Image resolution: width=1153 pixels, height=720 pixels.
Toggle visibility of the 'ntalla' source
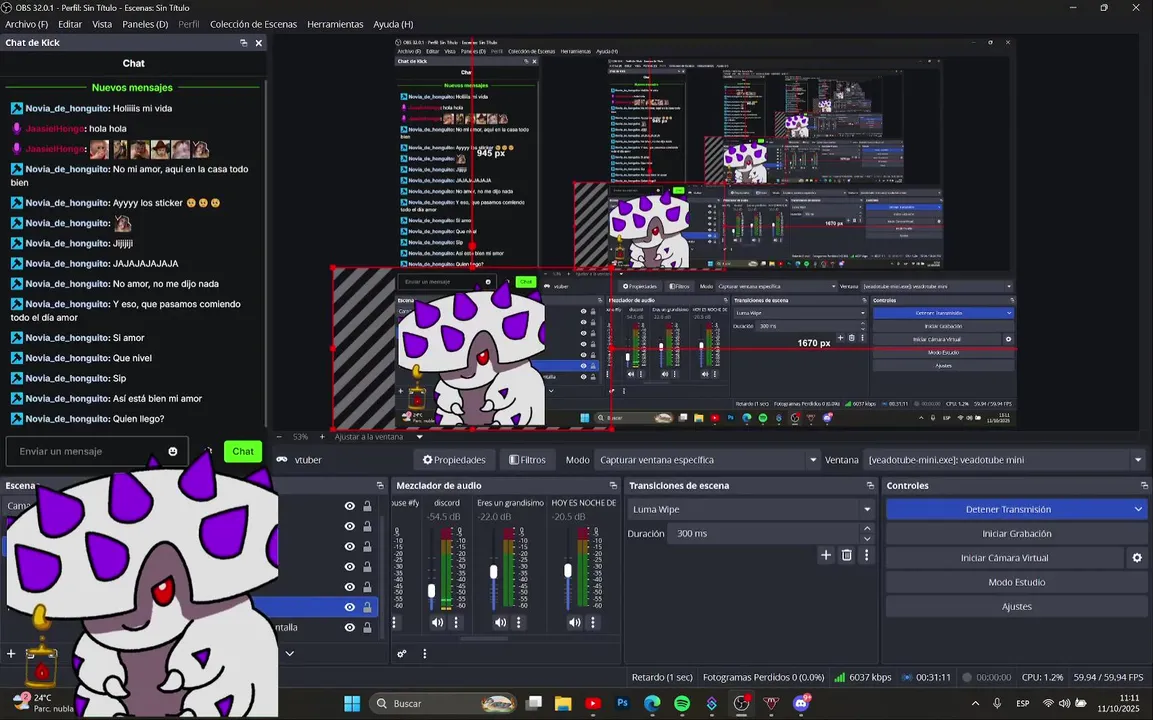tap(349, 627)
